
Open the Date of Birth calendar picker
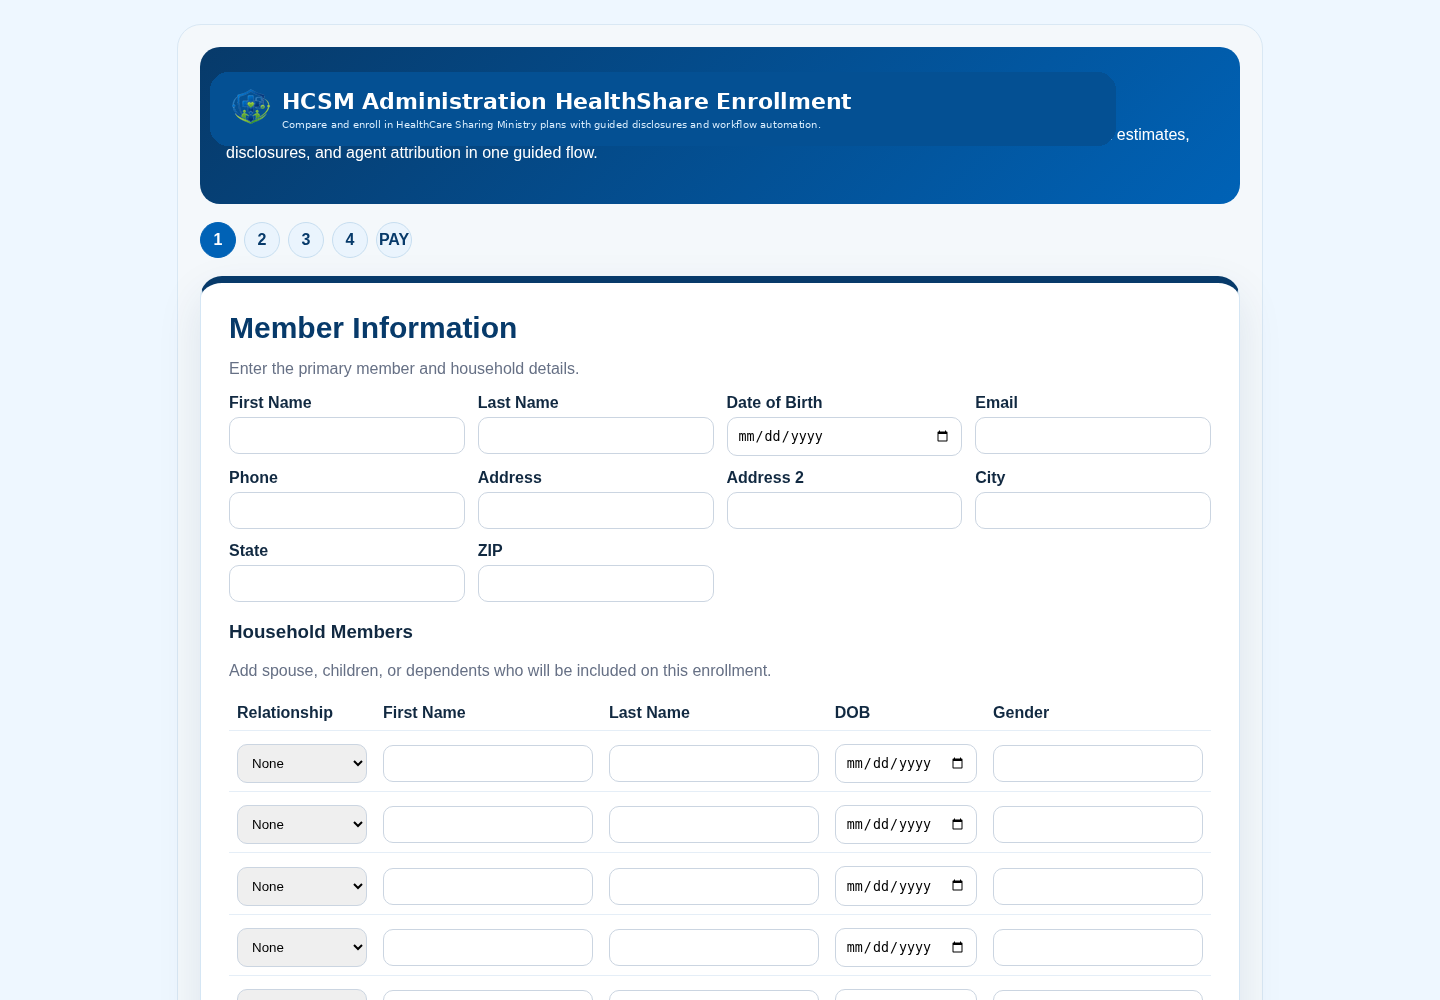coord(942,437)
